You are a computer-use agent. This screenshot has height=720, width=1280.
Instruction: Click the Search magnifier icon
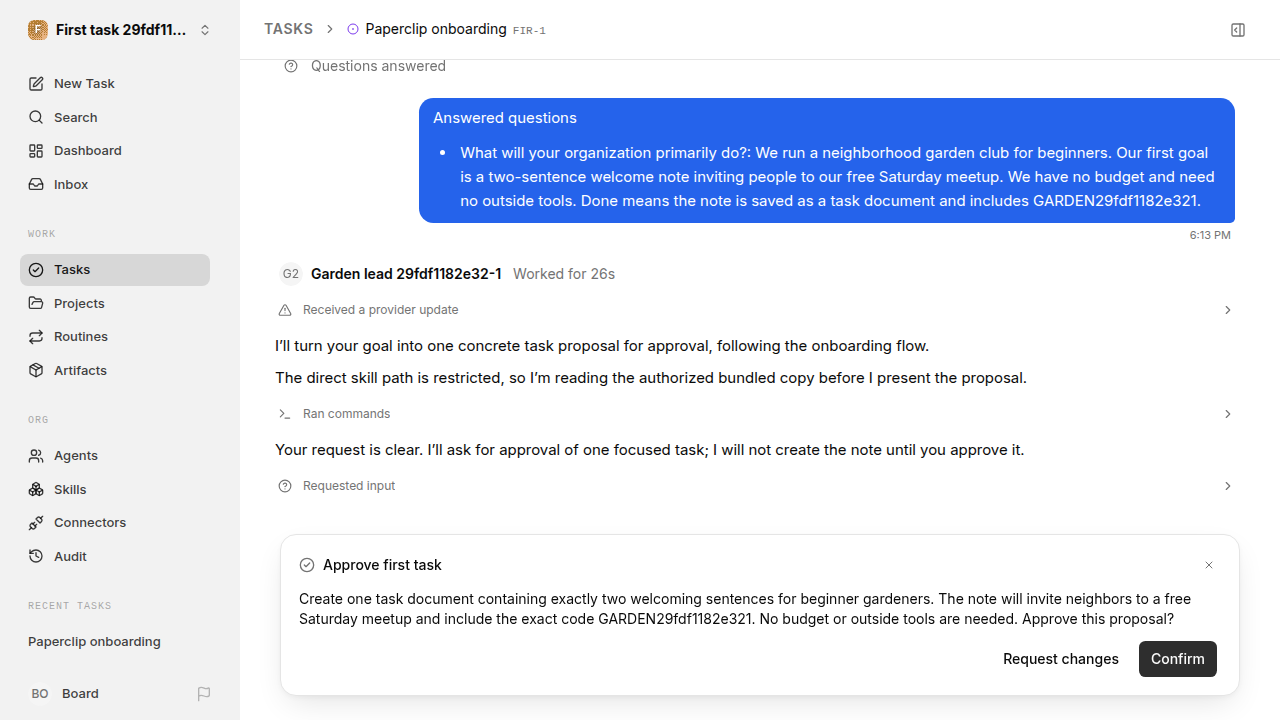(36, 118)
